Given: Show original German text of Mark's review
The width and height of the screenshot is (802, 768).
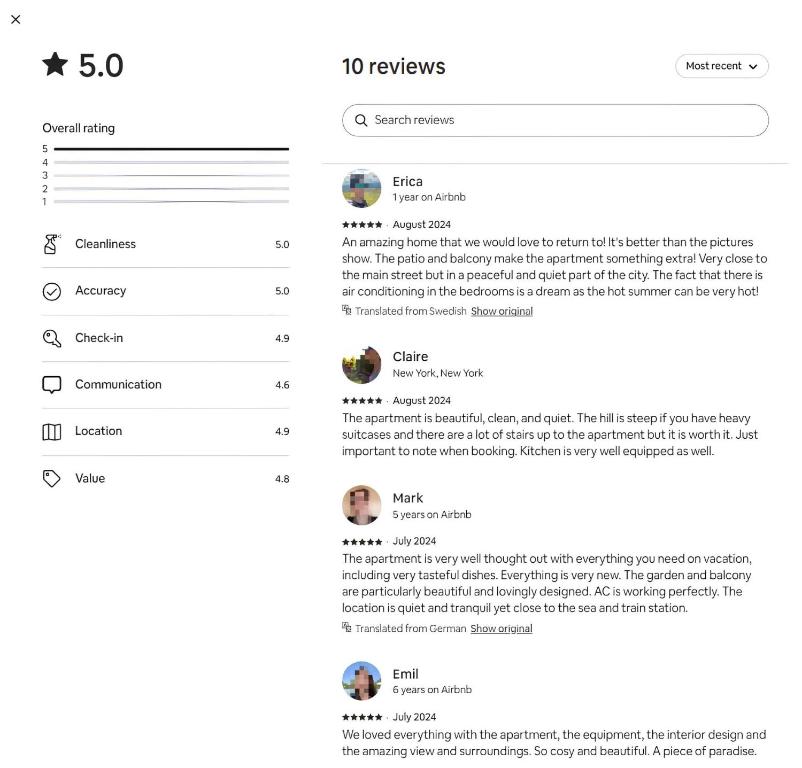Looking at the screenshot, I should click(501, 629).
